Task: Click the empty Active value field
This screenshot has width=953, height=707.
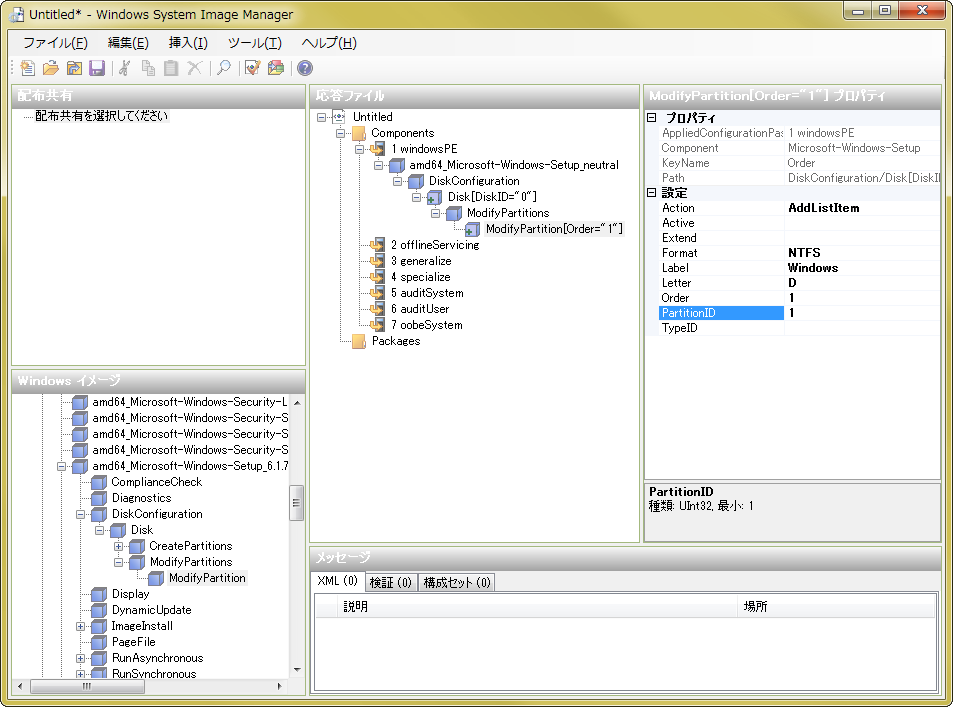Action: point(862,223)
